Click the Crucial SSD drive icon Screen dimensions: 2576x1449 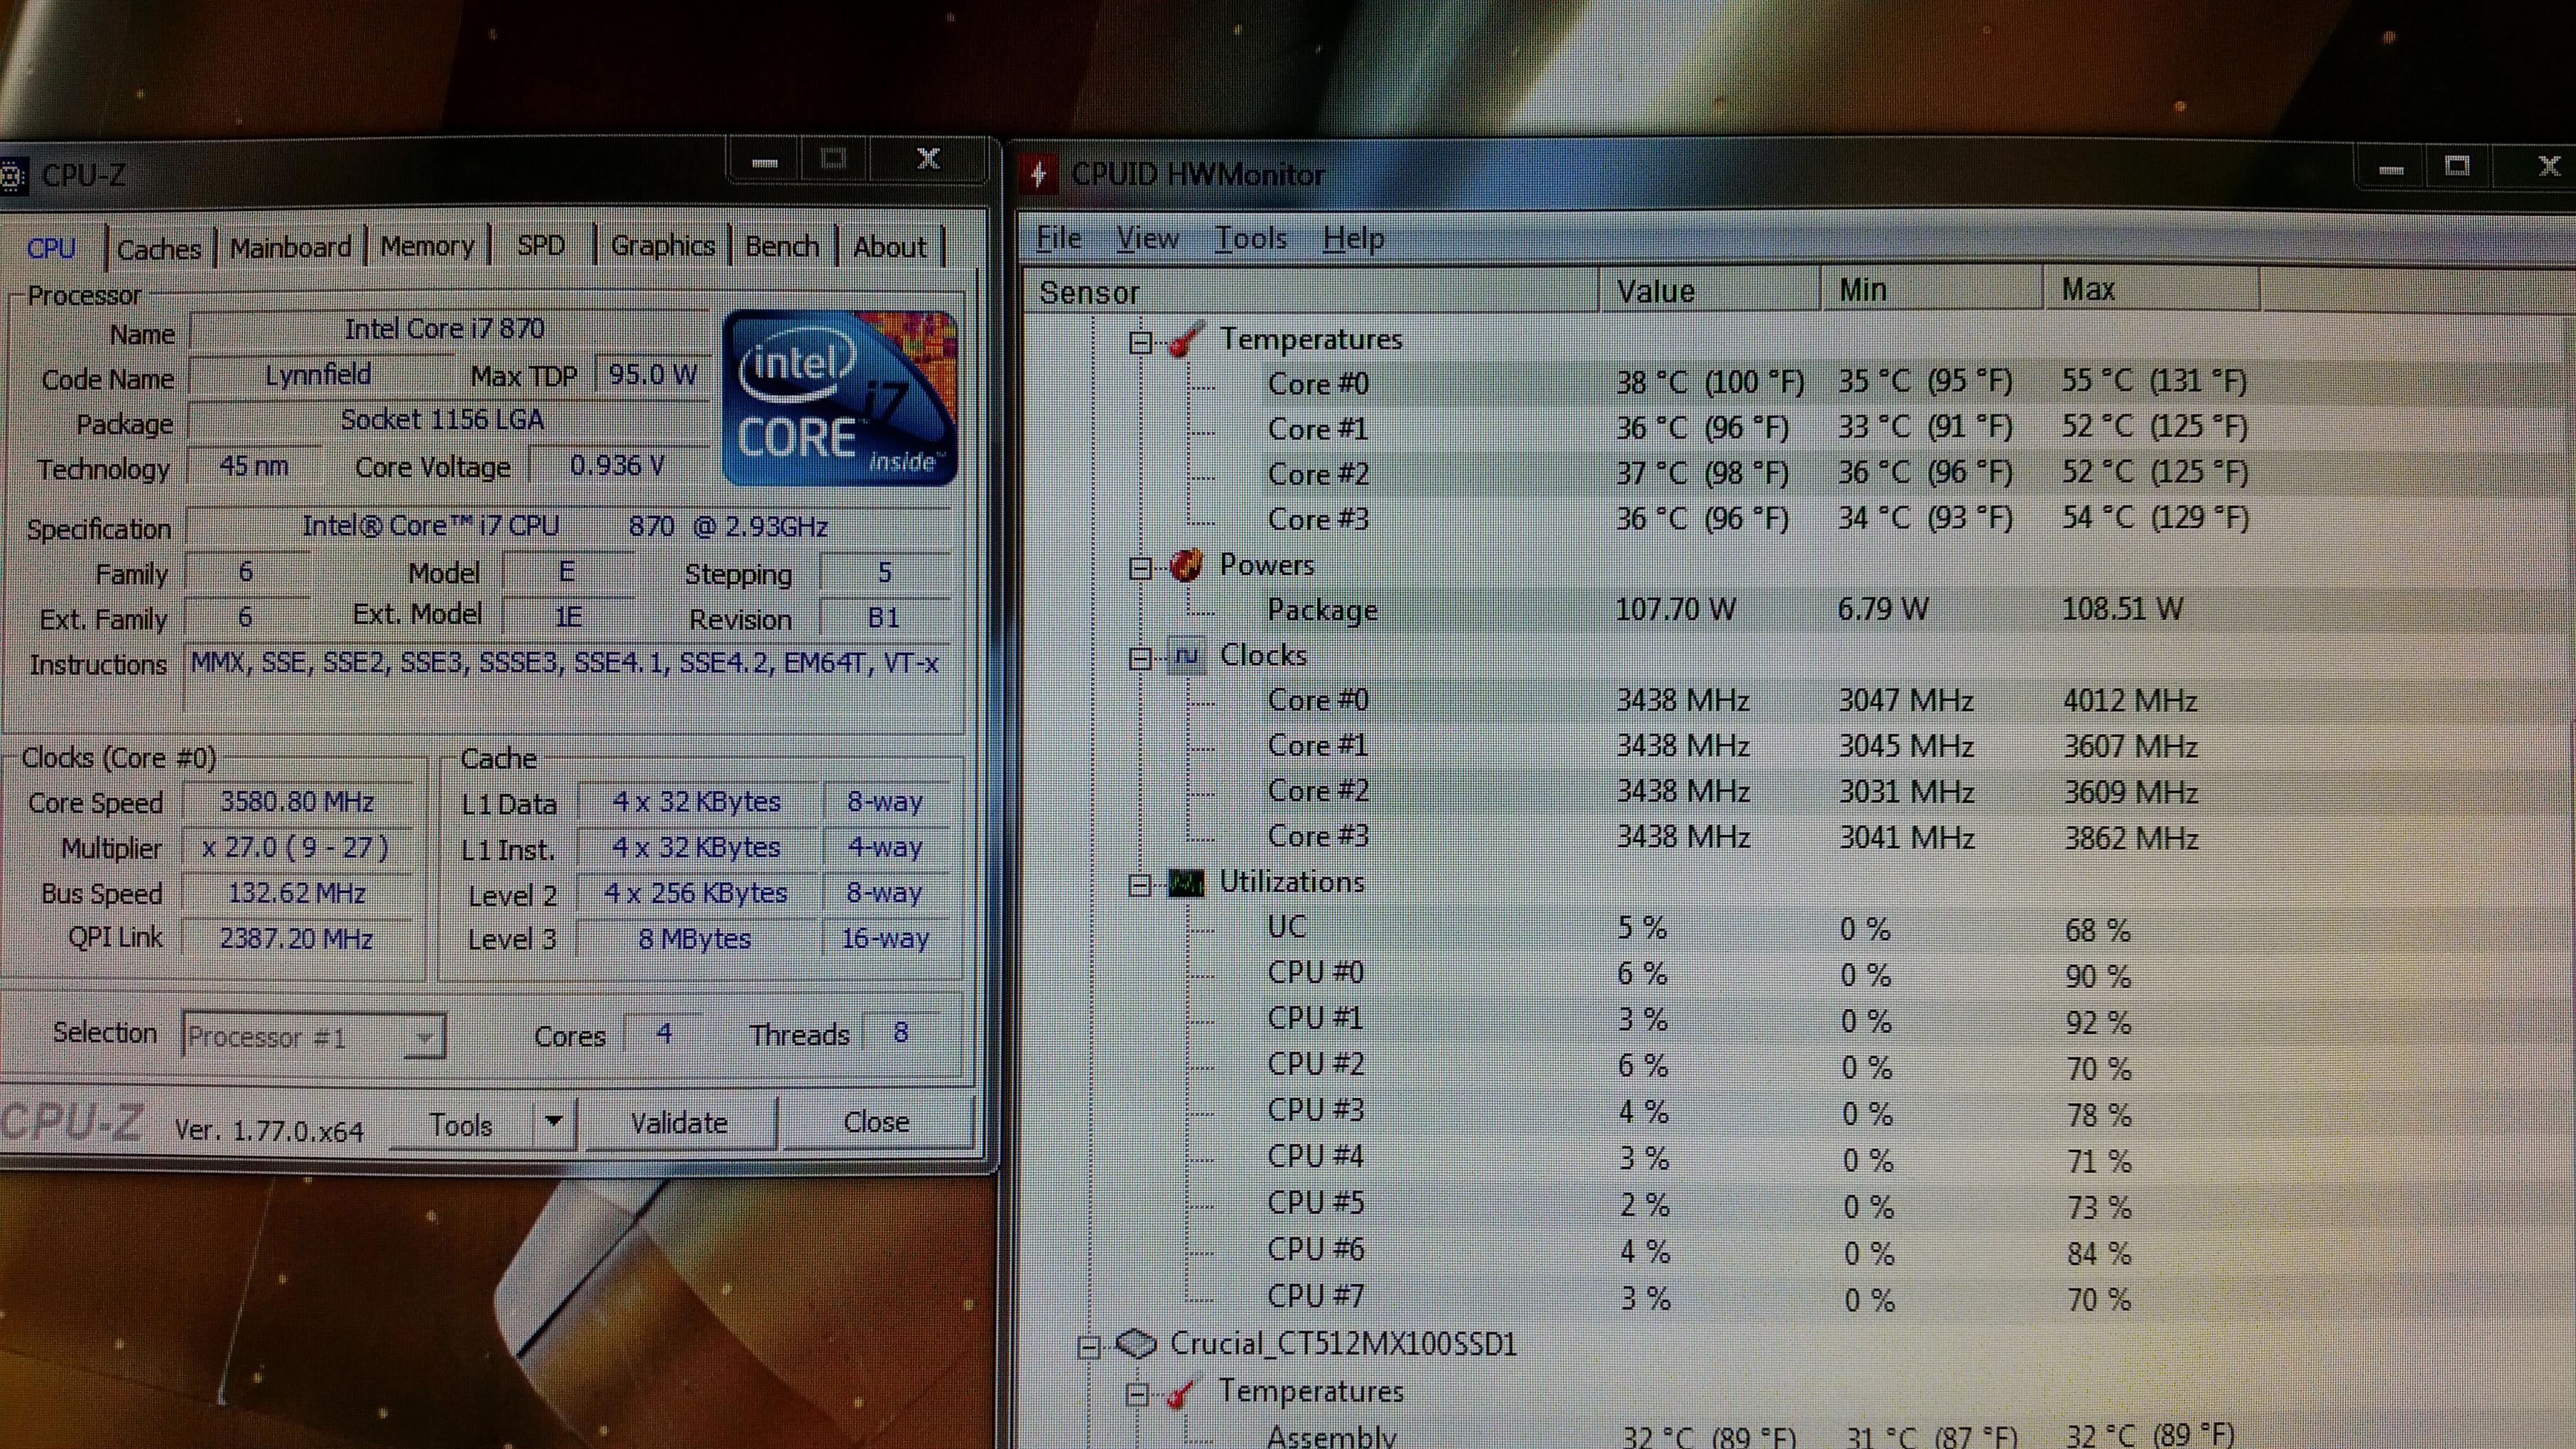coord(1136,1343)
